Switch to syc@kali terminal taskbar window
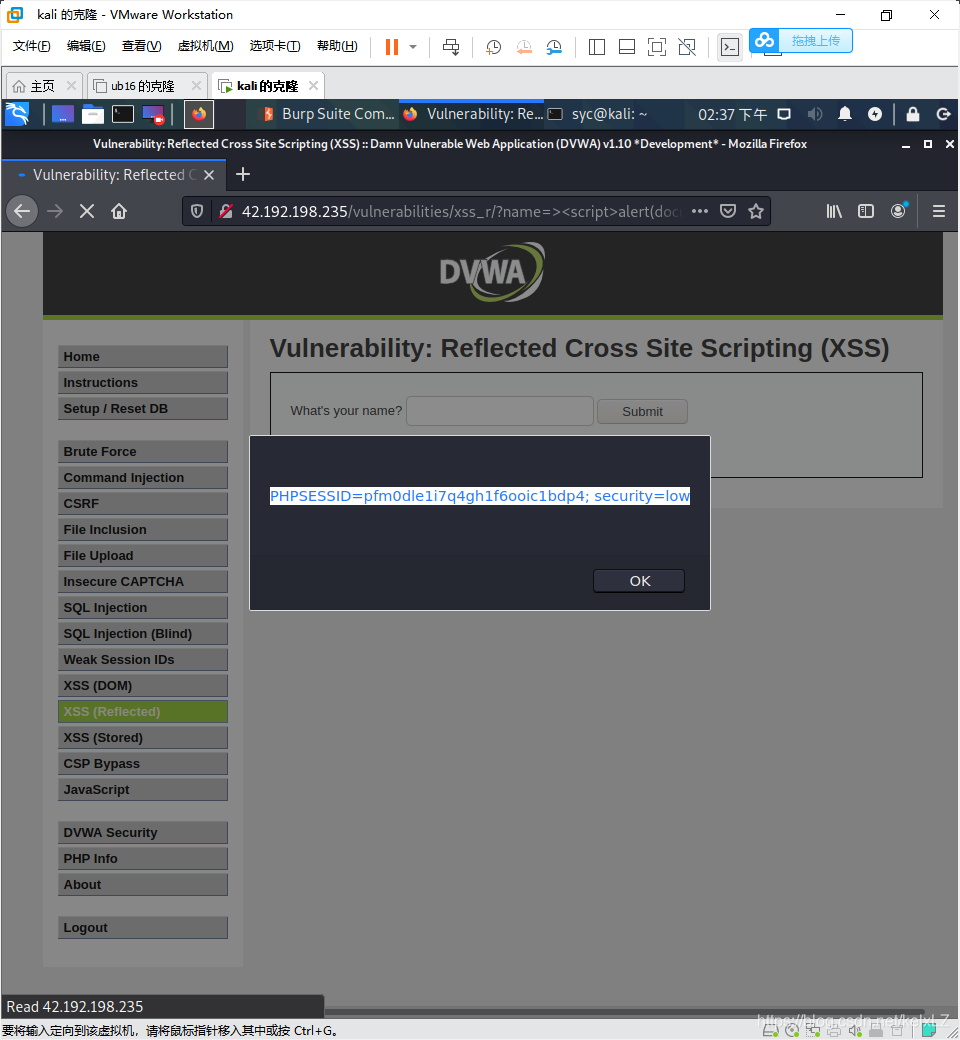This screenshot has height=1040, width=960. (x=599, y=114)
